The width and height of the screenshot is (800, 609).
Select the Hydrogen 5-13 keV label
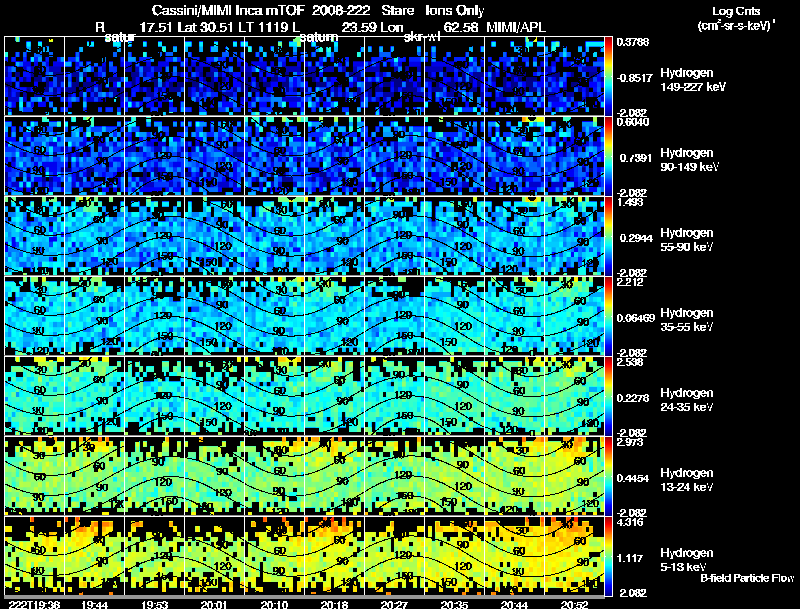click(x=687, y=560)
